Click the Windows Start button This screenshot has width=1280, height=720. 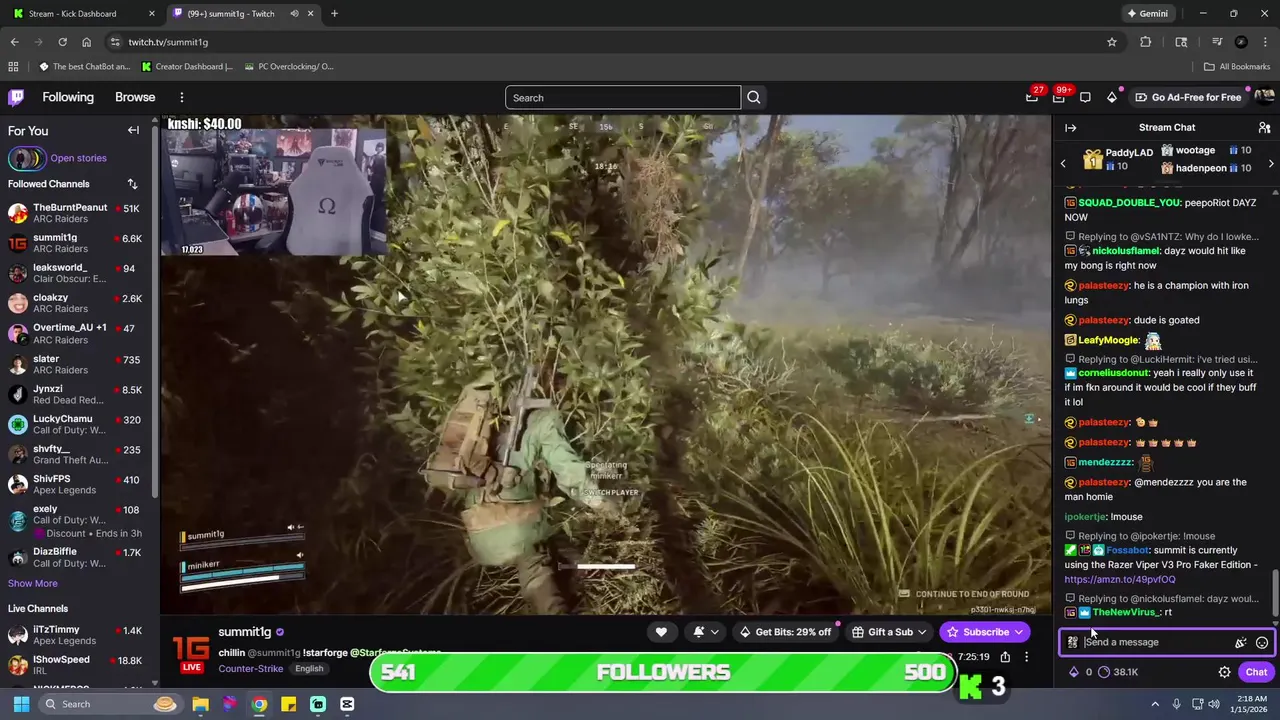pos(21,704)
